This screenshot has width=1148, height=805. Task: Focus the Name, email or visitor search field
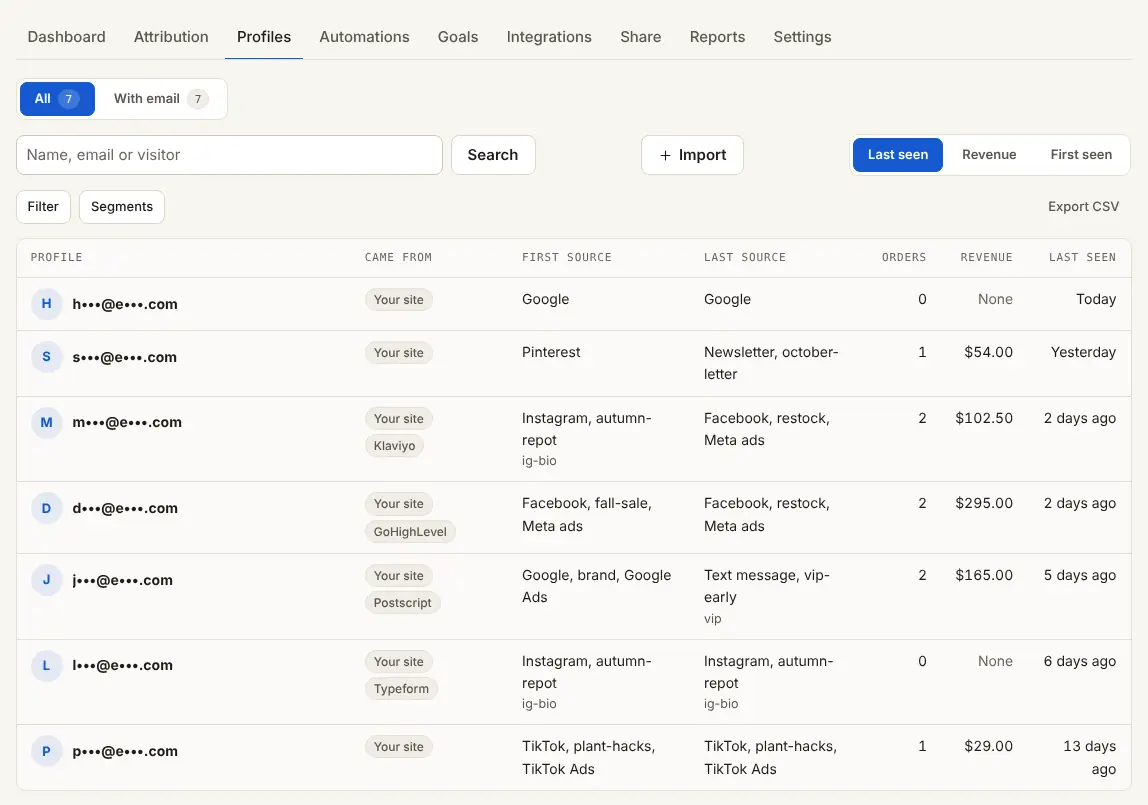tap(229, 154)
